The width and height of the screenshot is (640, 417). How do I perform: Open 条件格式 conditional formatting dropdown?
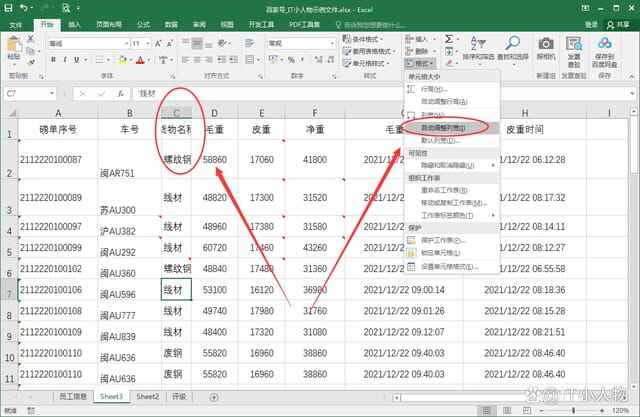tap(363, 39)
